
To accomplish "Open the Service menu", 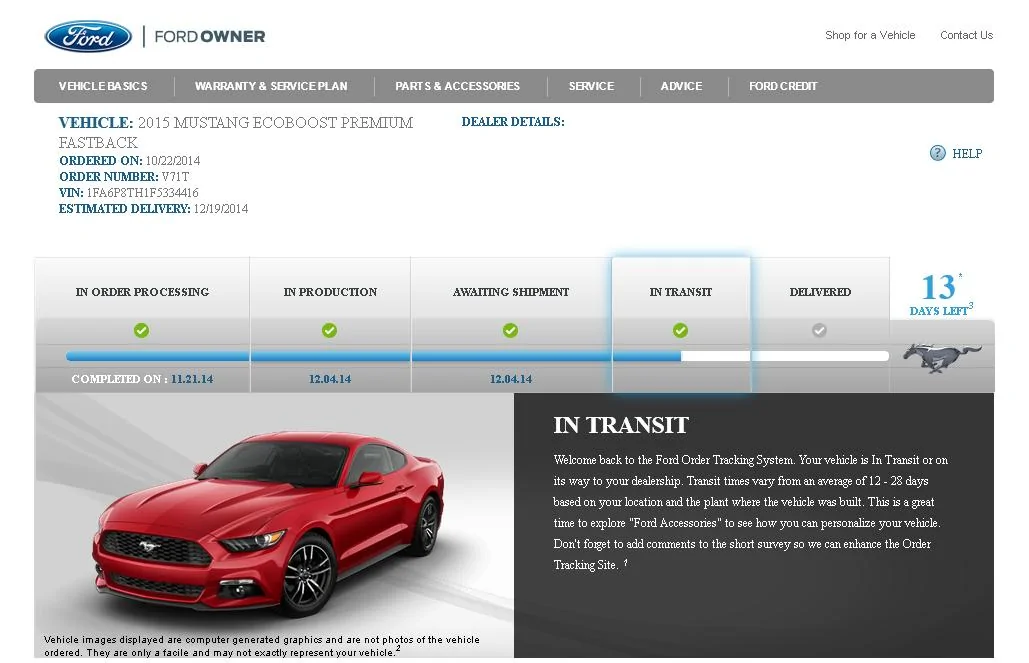I will (591, 86).
